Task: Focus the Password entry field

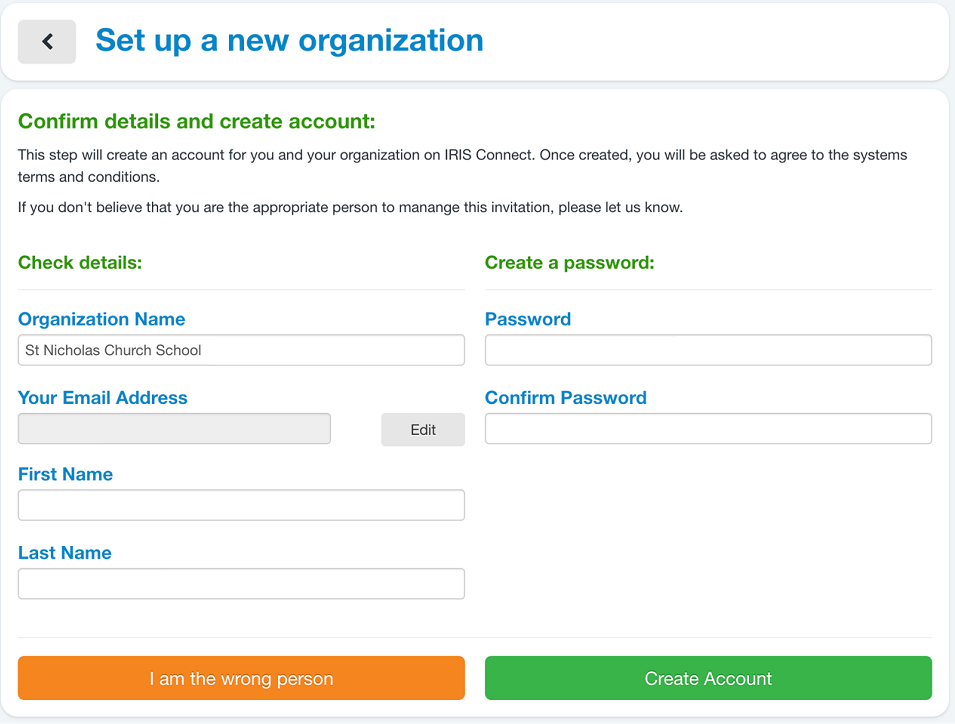Action: (708, 350)
